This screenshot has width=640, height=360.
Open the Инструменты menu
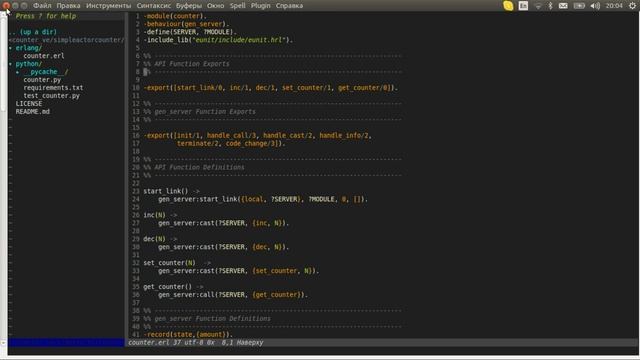[109, 6]
